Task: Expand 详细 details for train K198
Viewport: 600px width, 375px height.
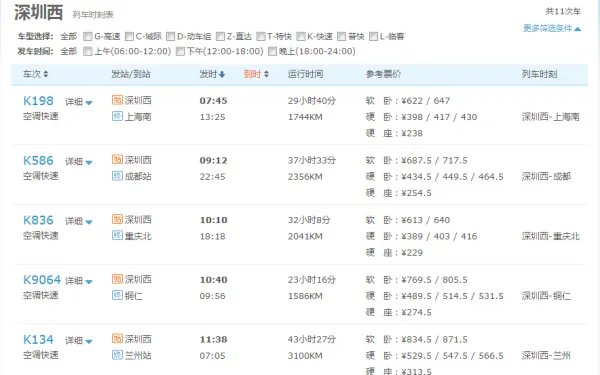Action: [78, 102]
